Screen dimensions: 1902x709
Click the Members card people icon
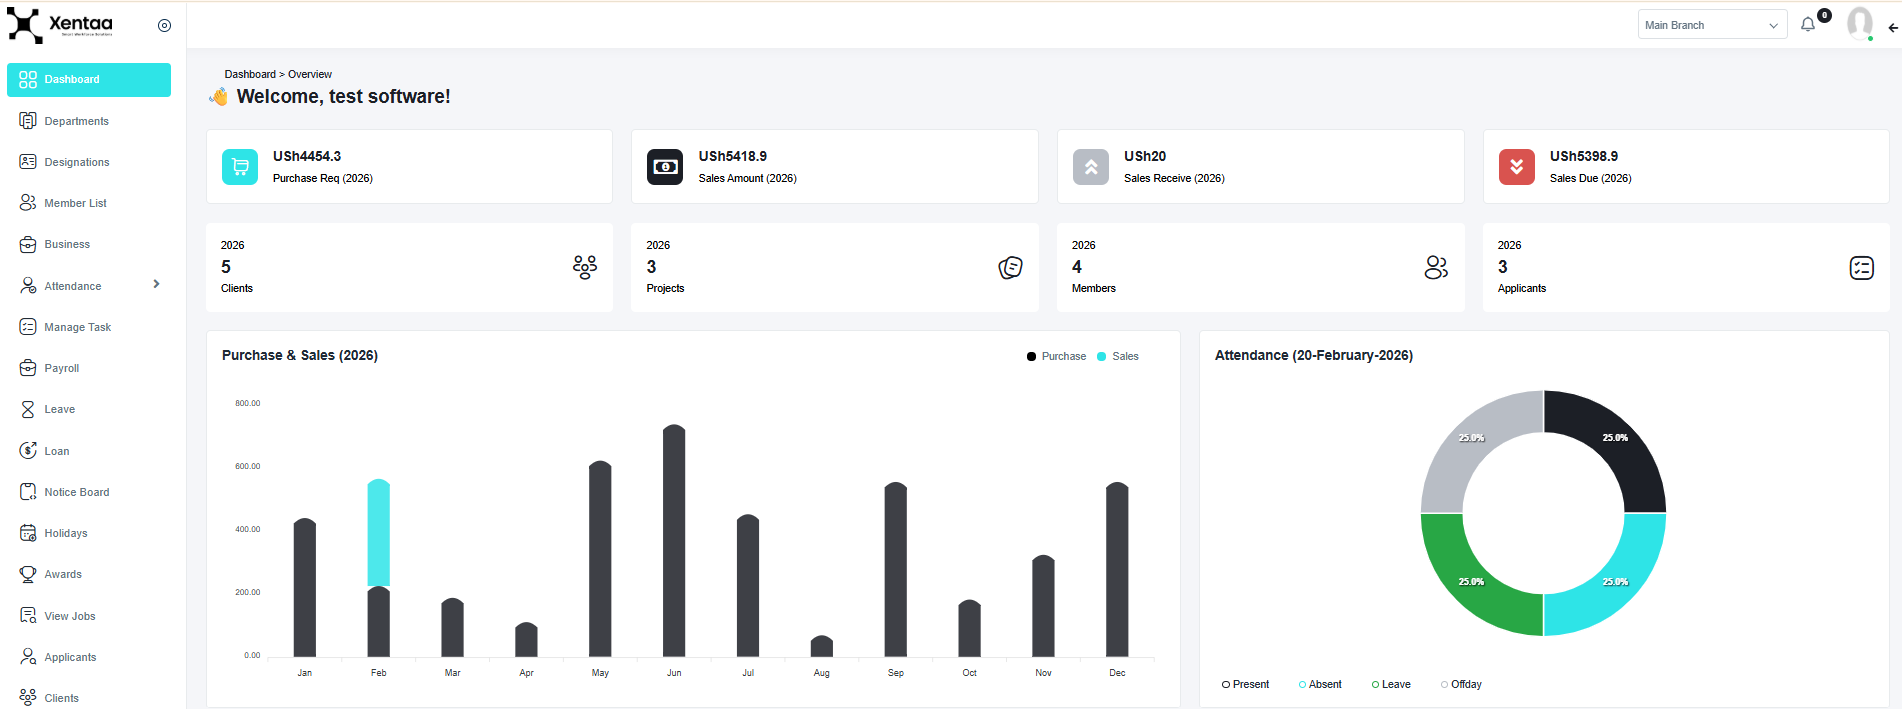point(1436,267)
